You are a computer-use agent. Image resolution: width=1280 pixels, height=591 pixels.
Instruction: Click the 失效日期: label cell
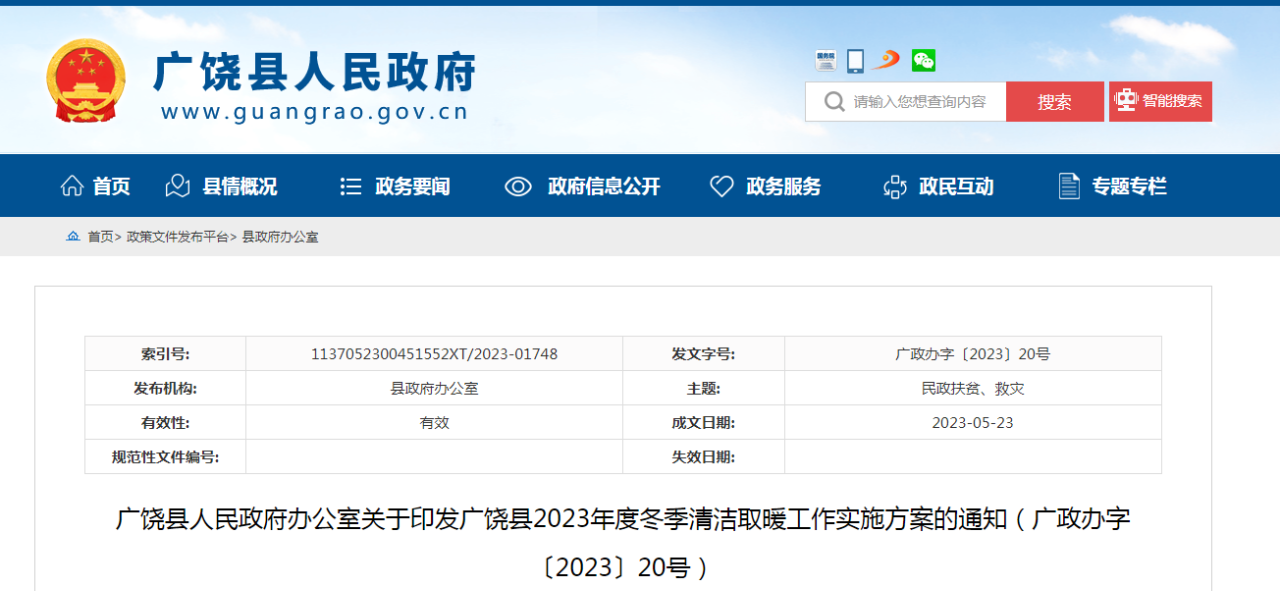[703, 456]
